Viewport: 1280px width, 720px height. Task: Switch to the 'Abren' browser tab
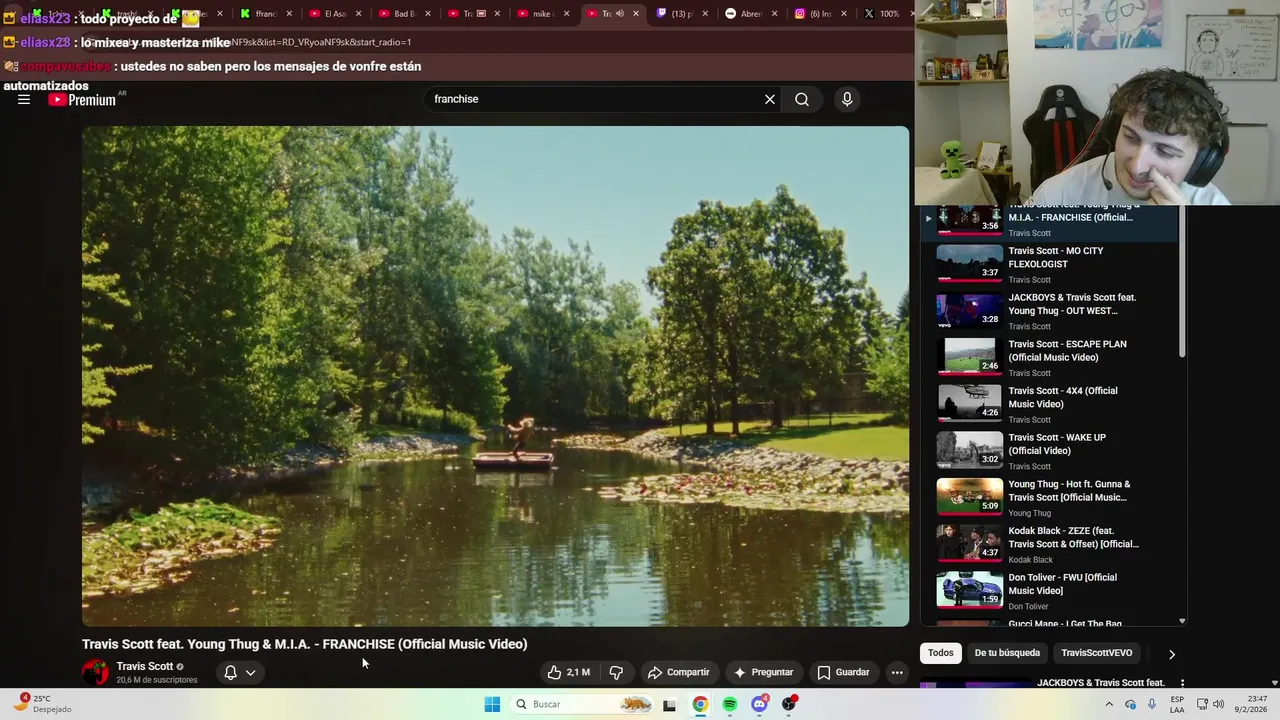[750, 14]
